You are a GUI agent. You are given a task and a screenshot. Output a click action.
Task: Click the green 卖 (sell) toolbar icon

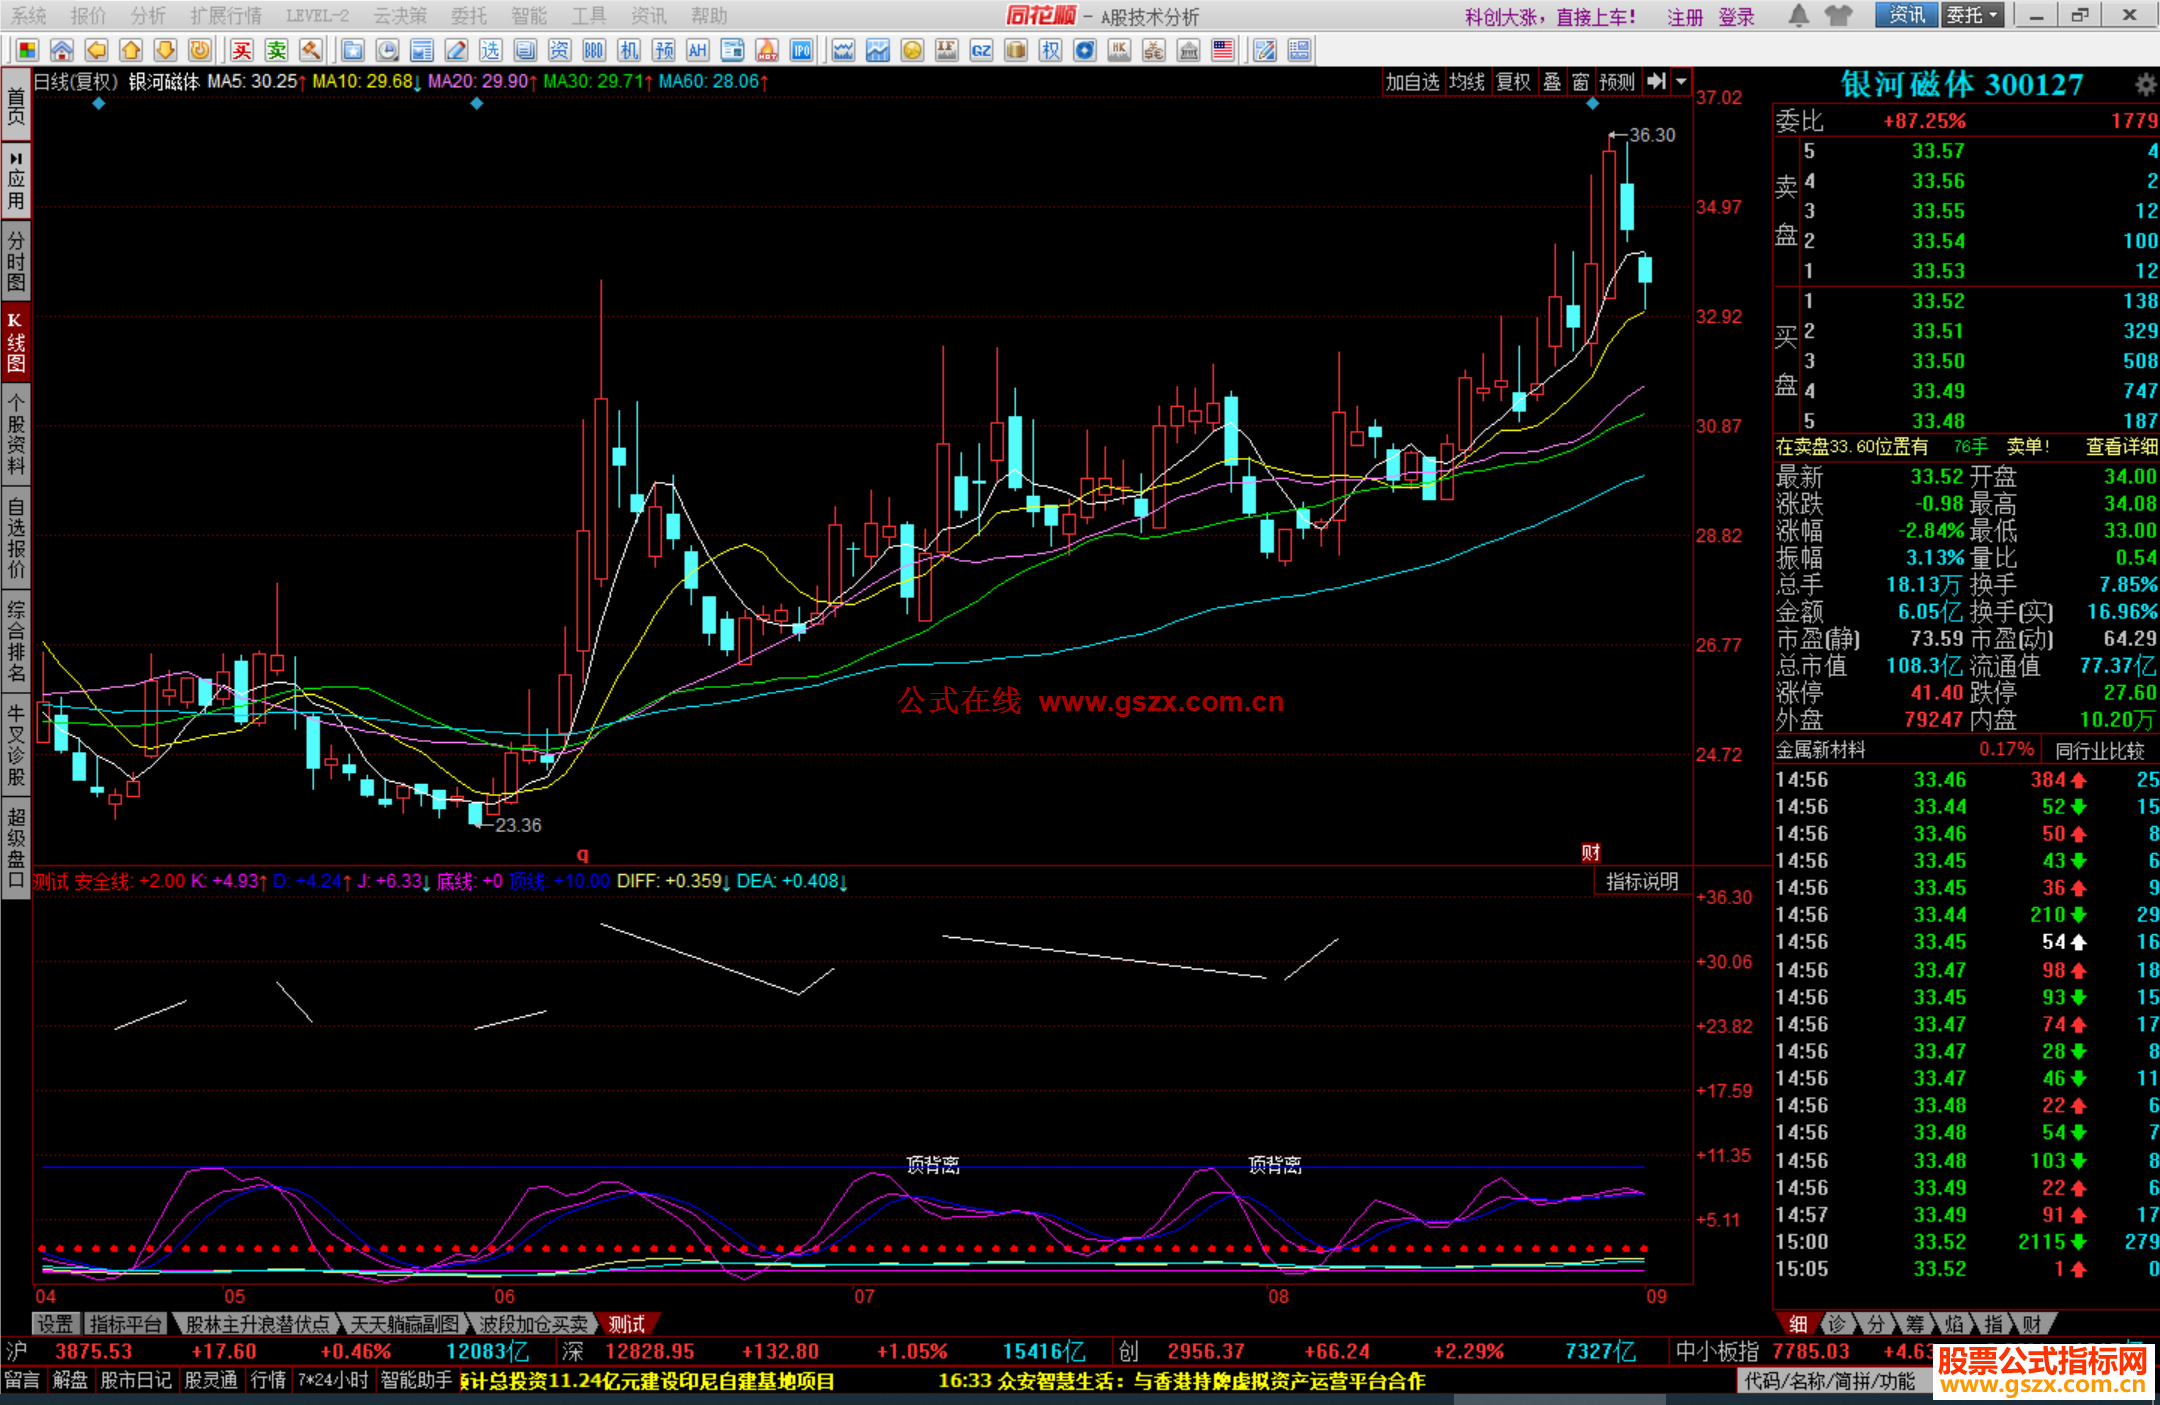coord(276,51)
